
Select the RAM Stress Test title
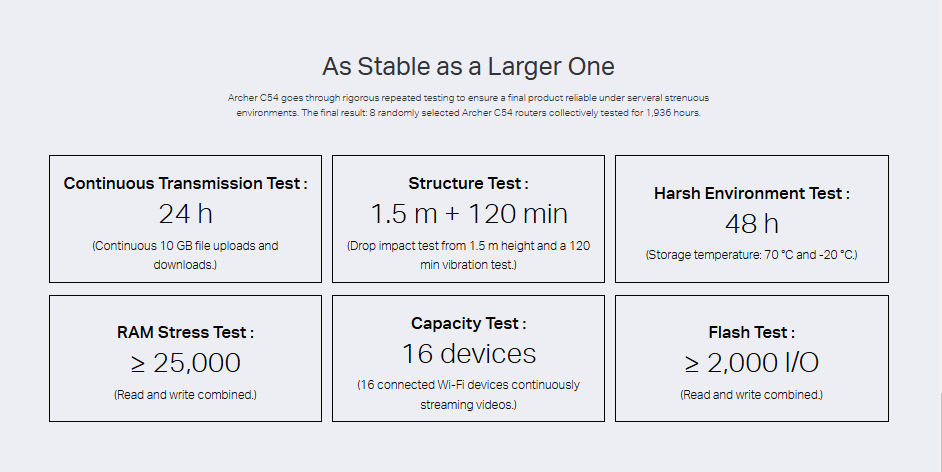click(185, 333)
